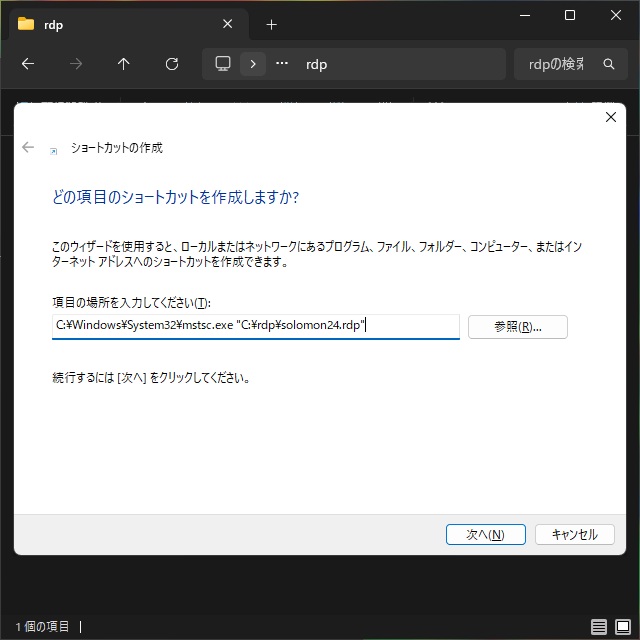Open the 参照(R)... browse dialog

pyautogui.click(x=517, y=327)
